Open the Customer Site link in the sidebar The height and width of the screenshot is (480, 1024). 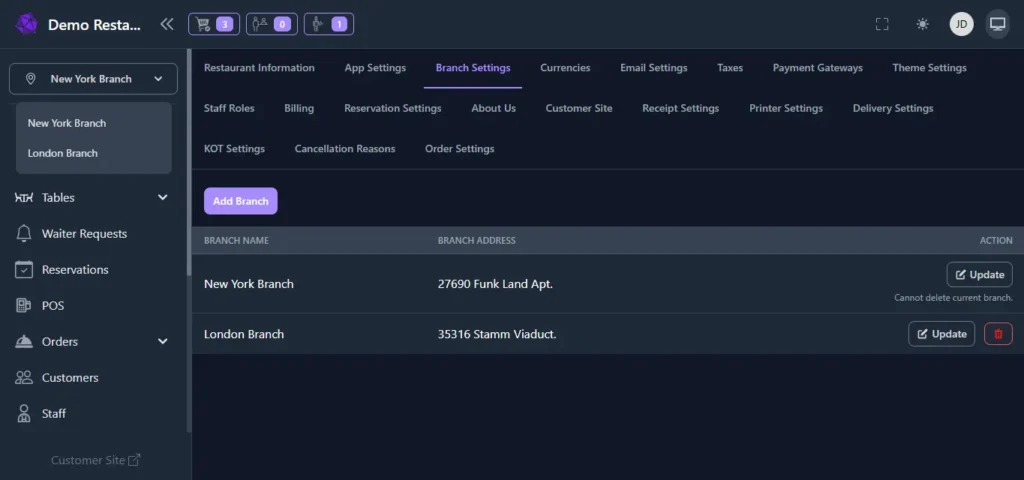(95, 460)
